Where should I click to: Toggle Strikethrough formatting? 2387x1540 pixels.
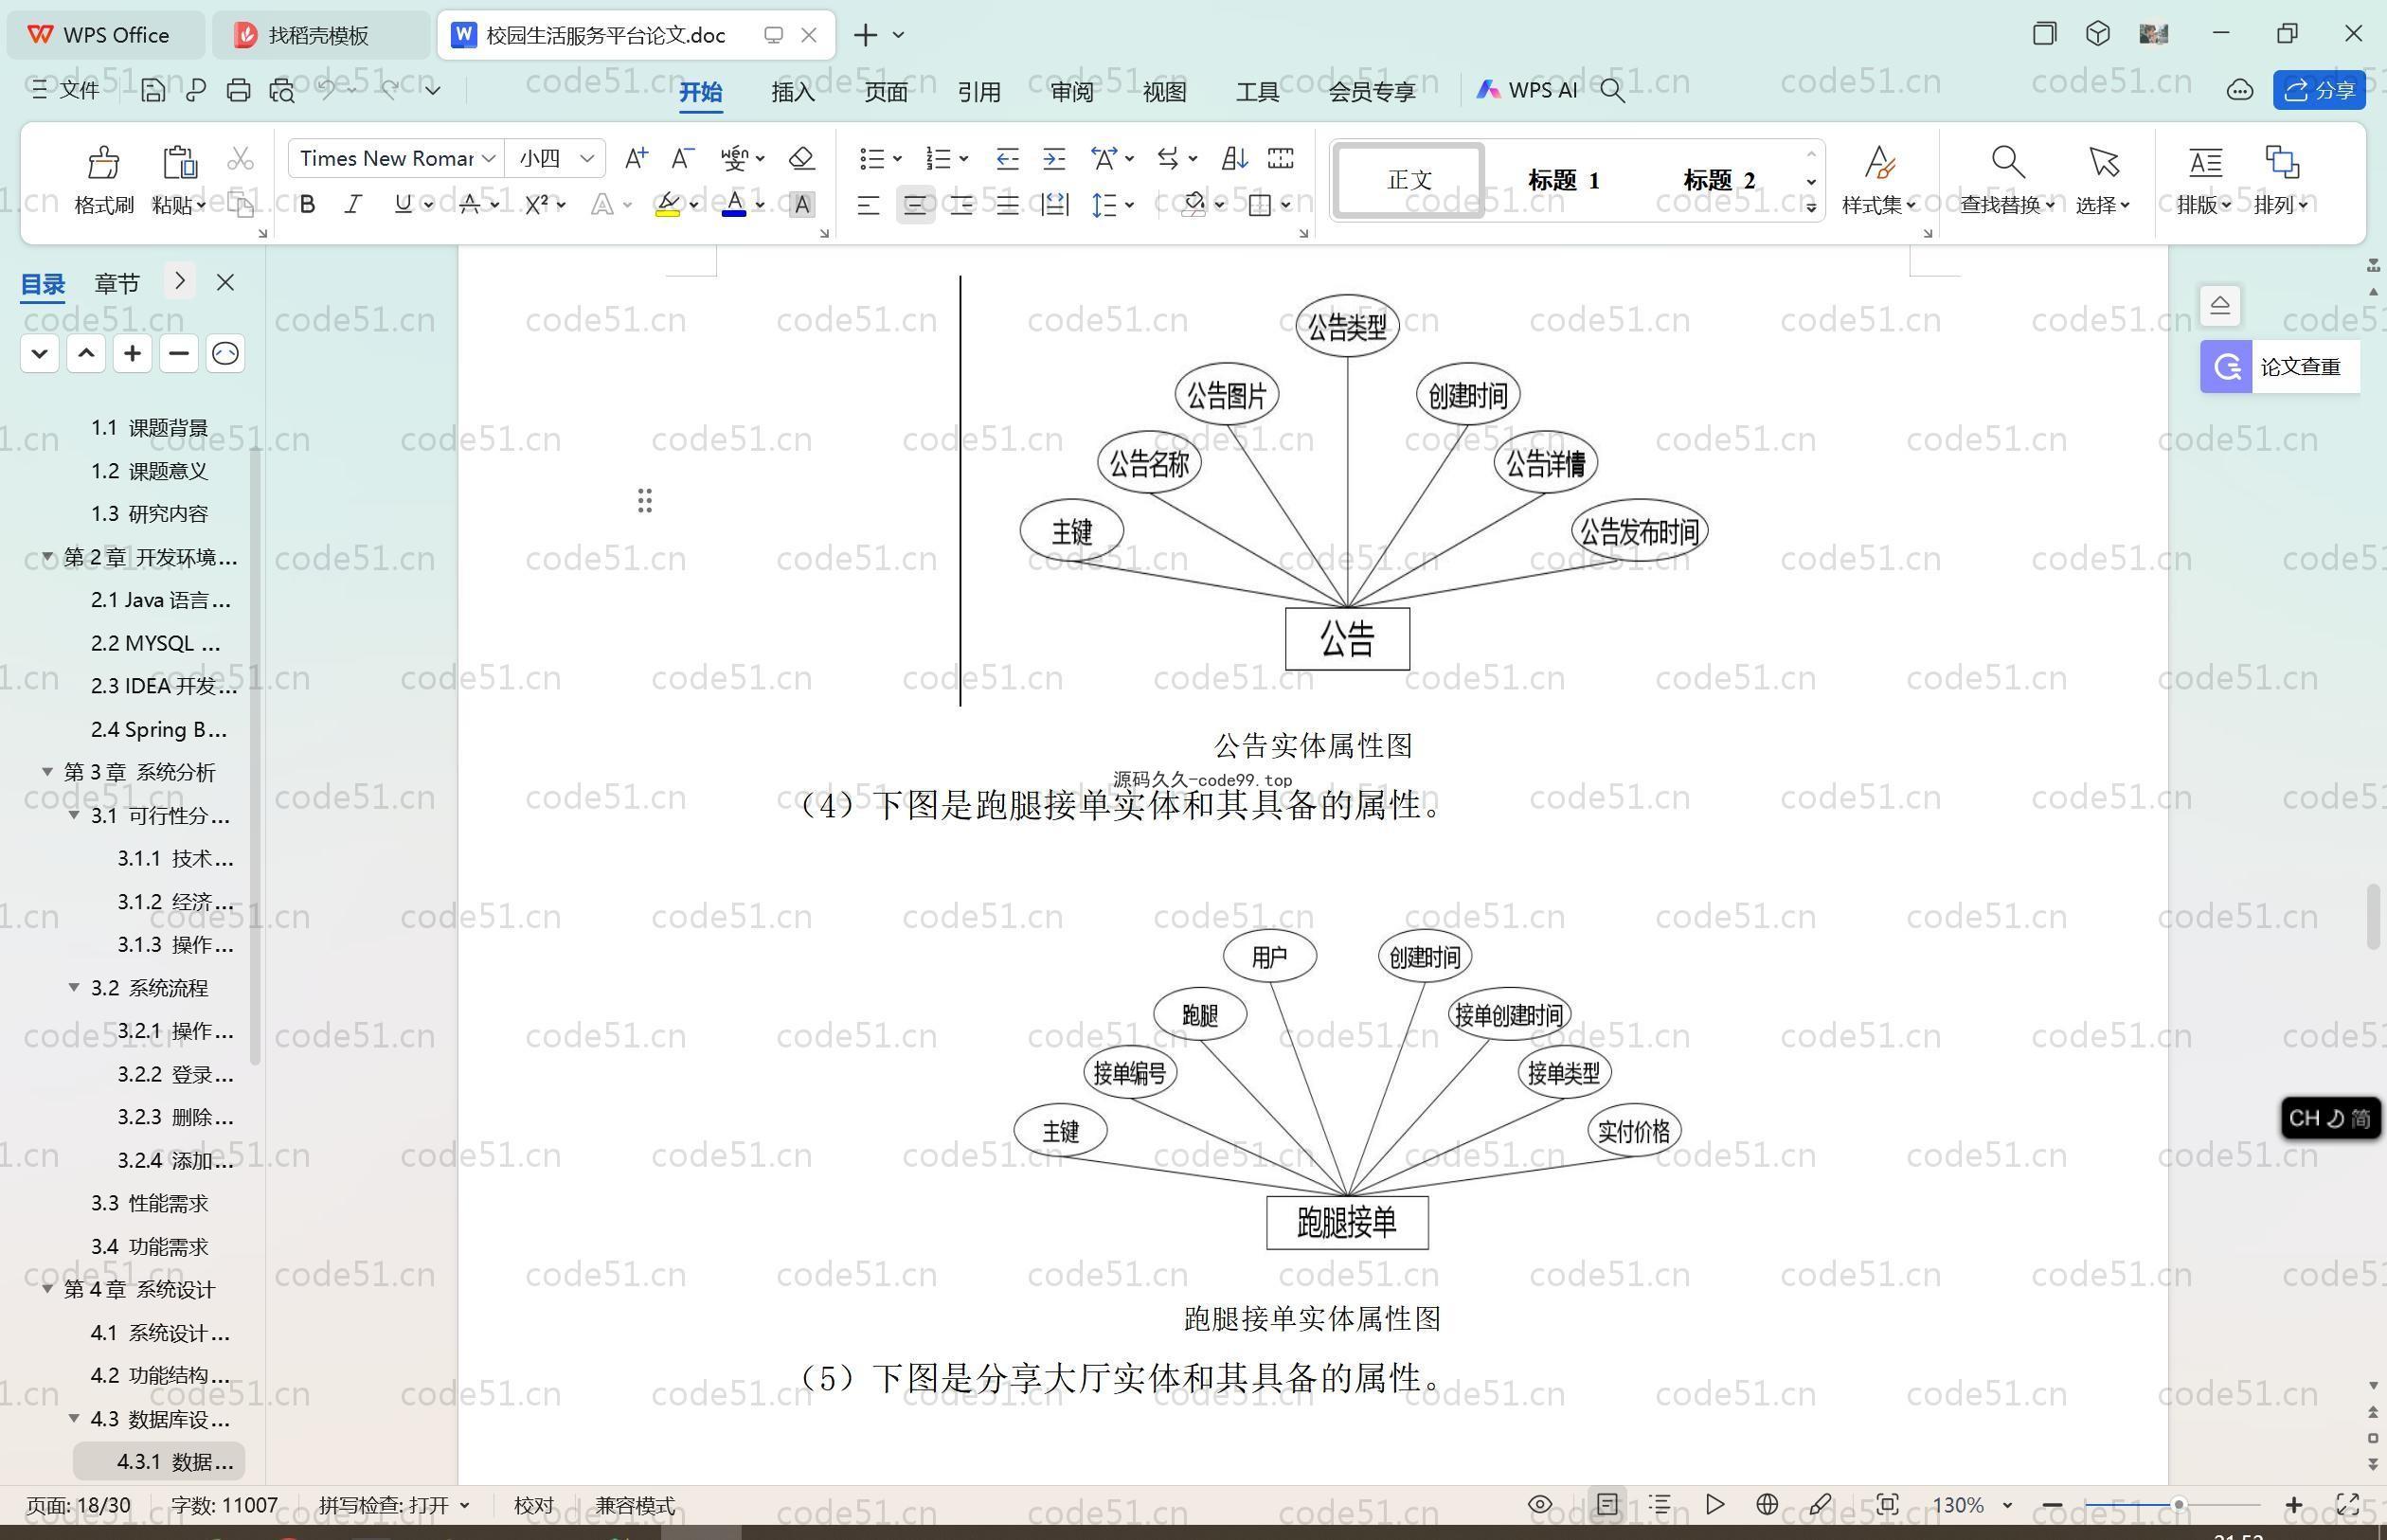click(469, 204)
